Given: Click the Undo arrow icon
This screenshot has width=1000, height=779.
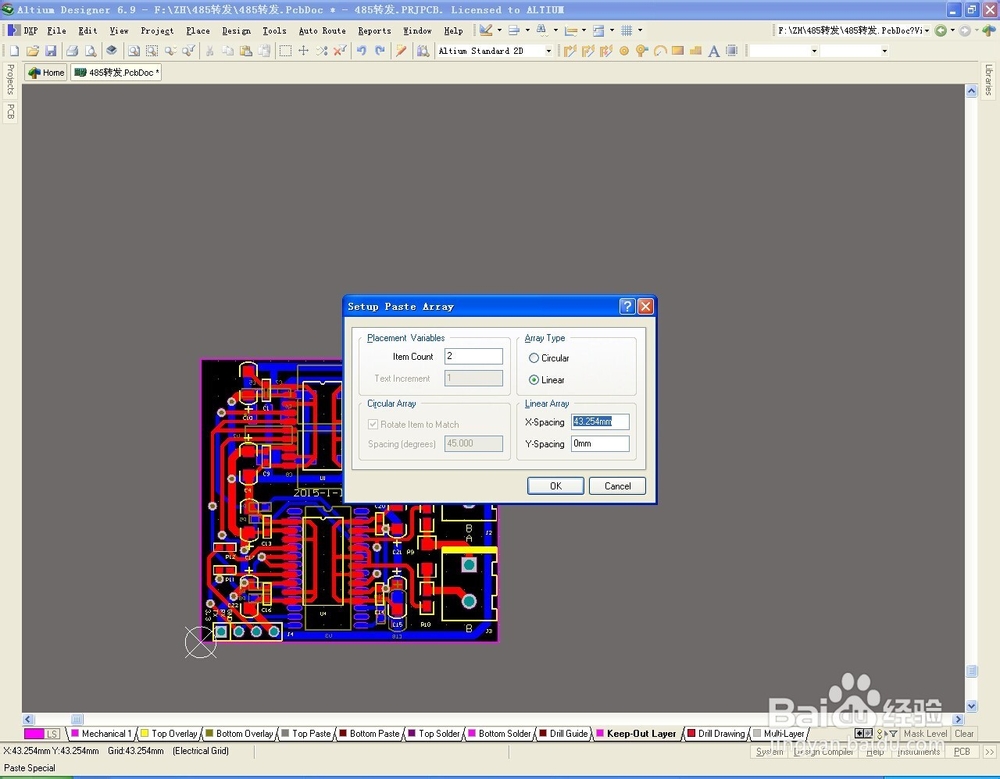Looking at the screenshot, I should point(362,50).
